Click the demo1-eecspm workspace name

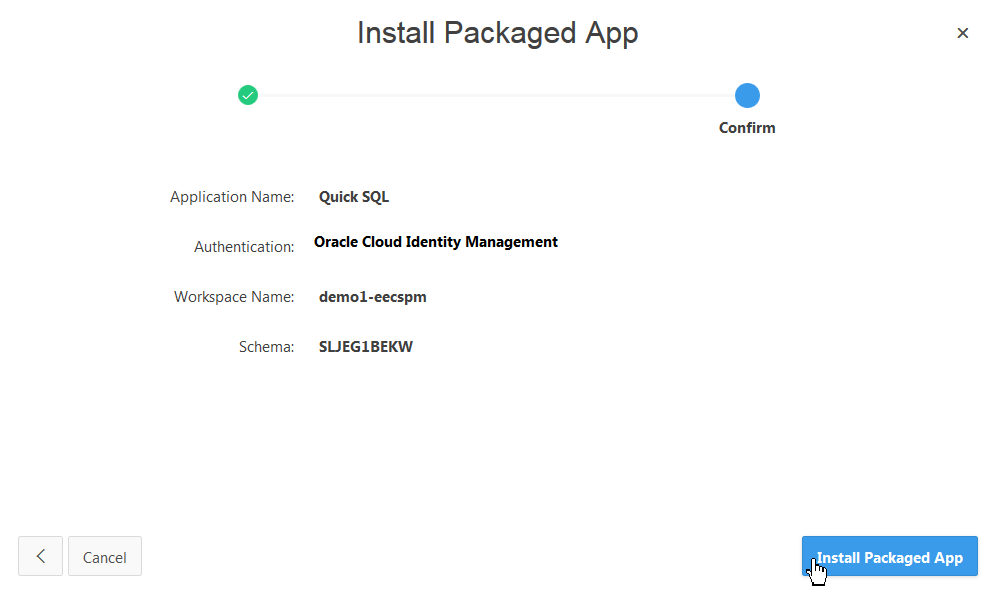[372, 296]
